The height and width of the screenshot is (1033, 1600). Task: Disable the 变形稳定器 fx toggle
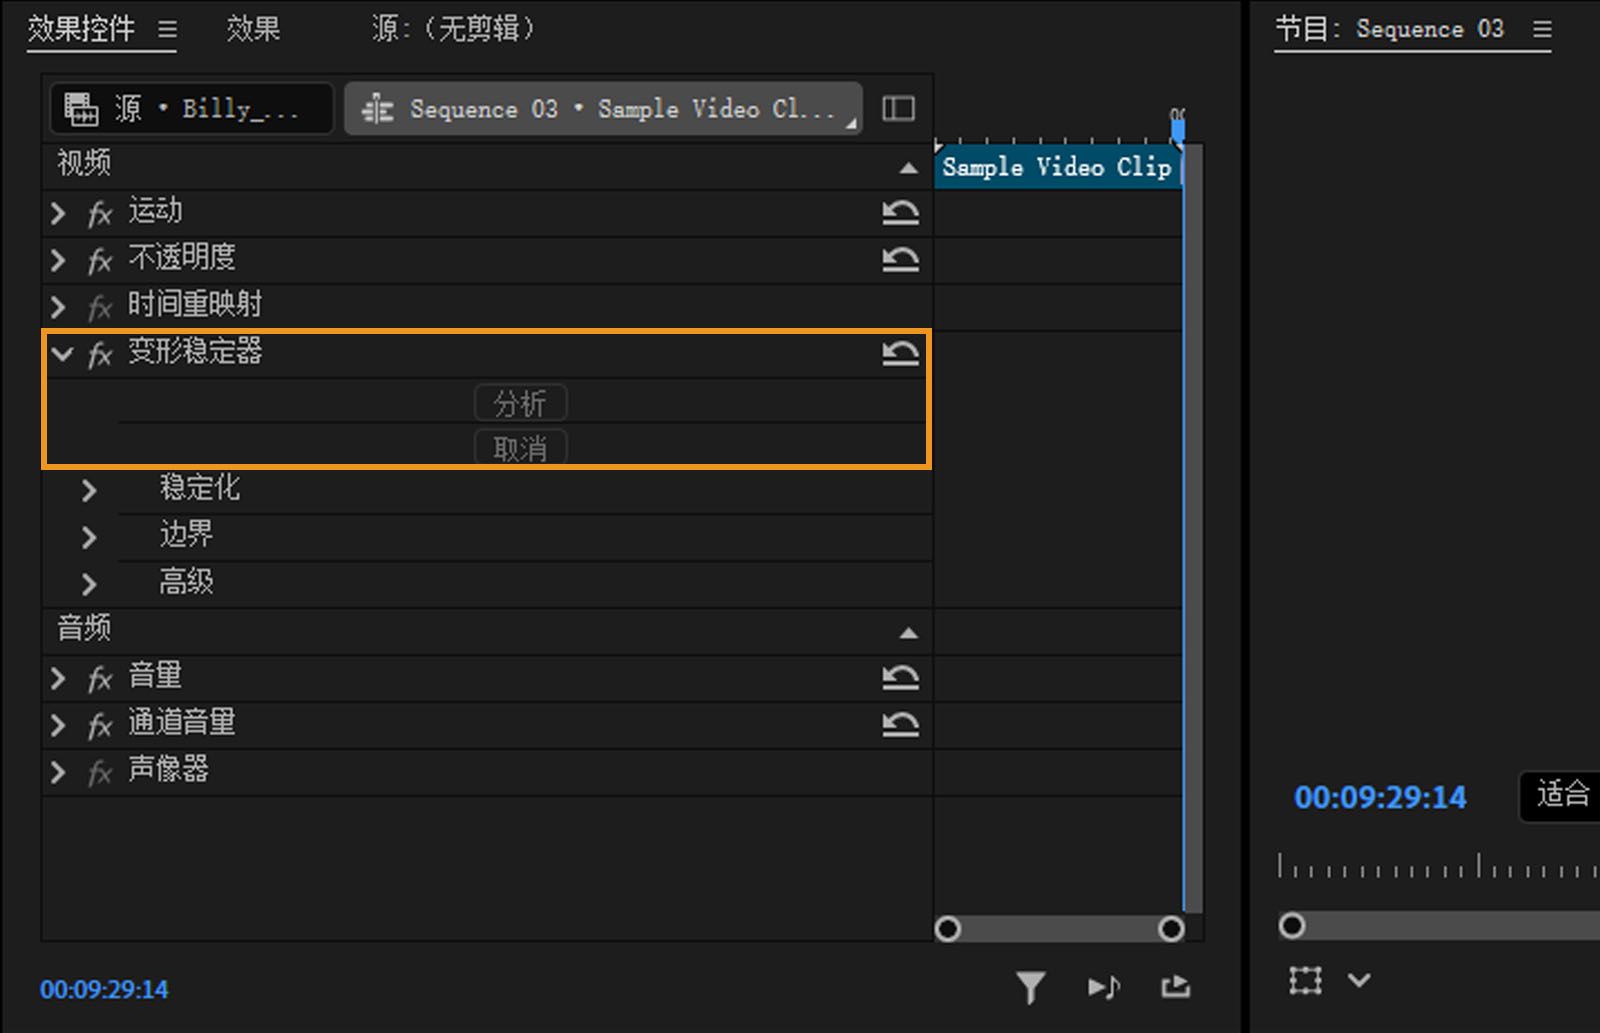[x=100, y=354]
